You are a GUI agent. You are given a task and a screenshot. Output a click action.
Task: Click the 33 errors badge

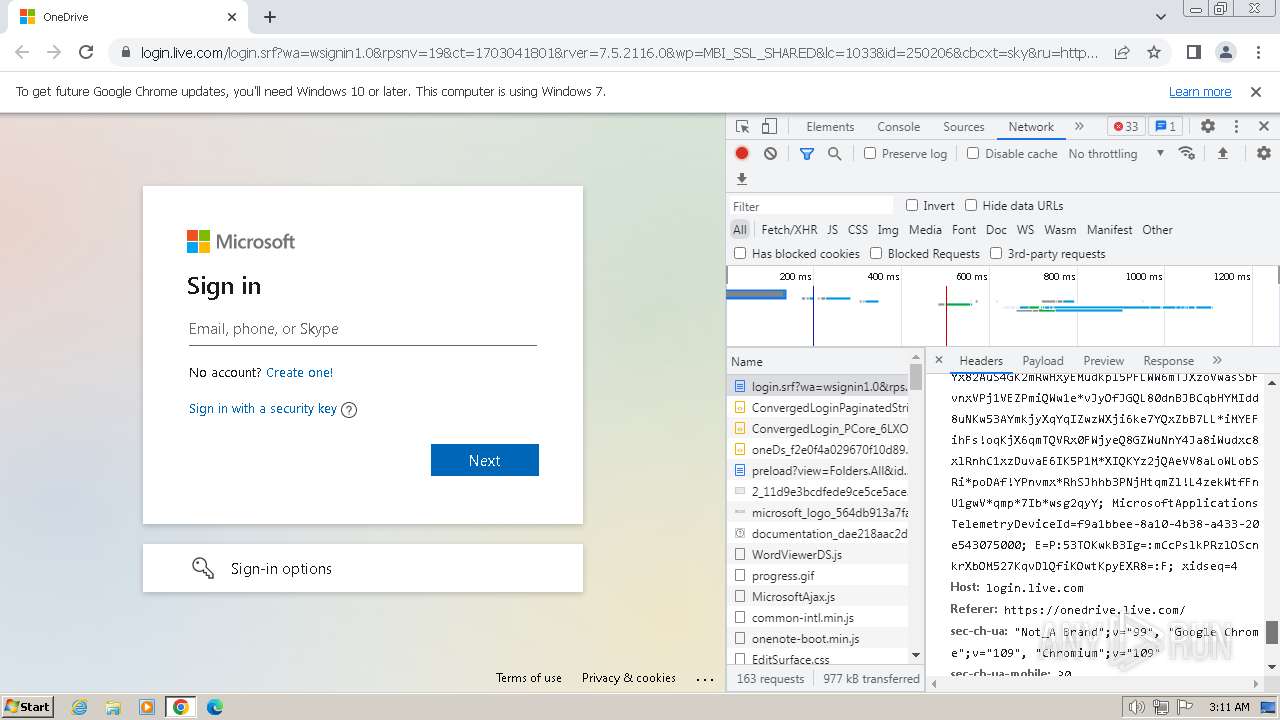1126,127
